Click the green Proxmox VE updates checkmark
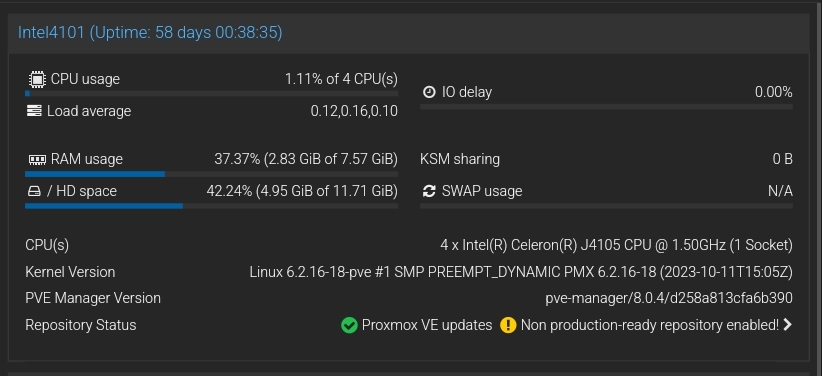822x376 pixels. [349, 325]
